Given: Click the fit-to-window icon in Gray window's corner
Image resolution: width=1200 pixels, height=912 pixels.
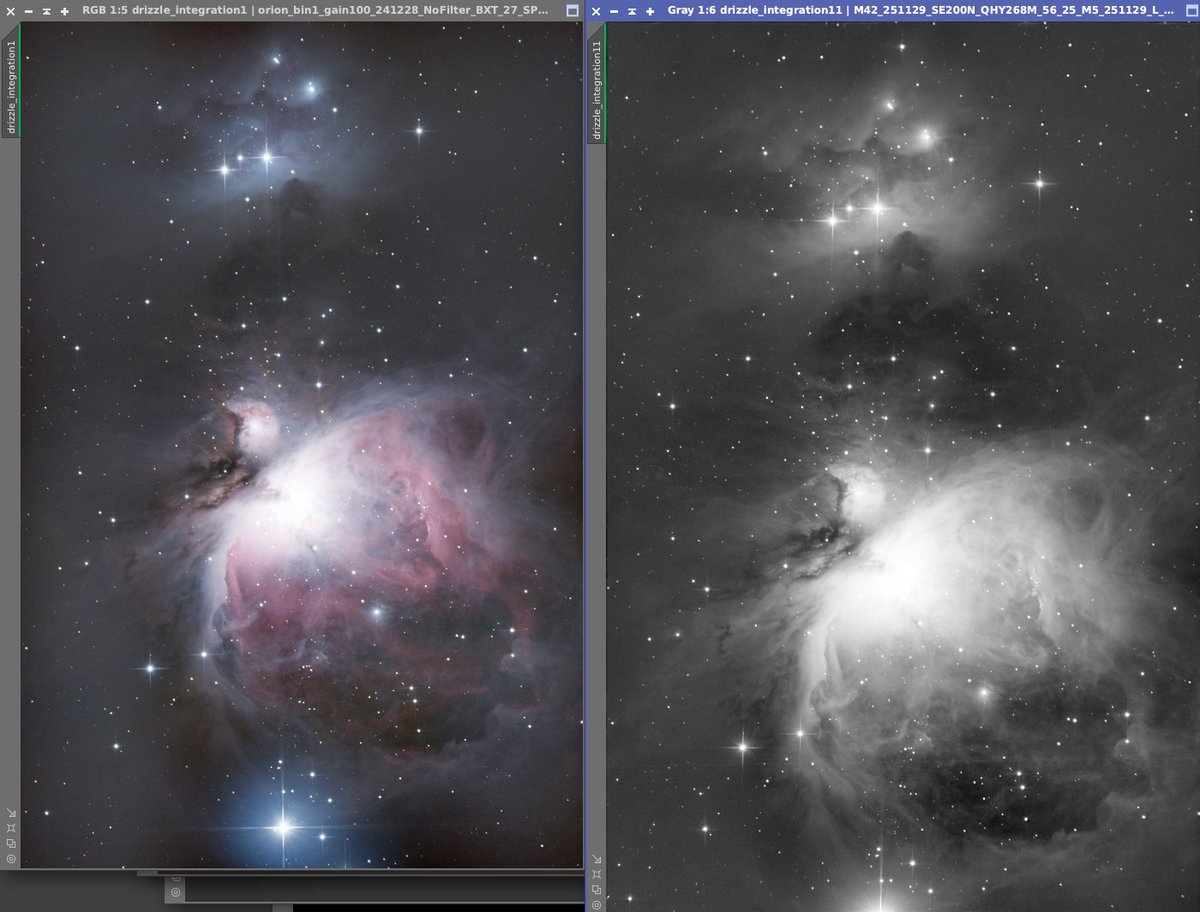Looking at the screenshot, I should point(597,874).
